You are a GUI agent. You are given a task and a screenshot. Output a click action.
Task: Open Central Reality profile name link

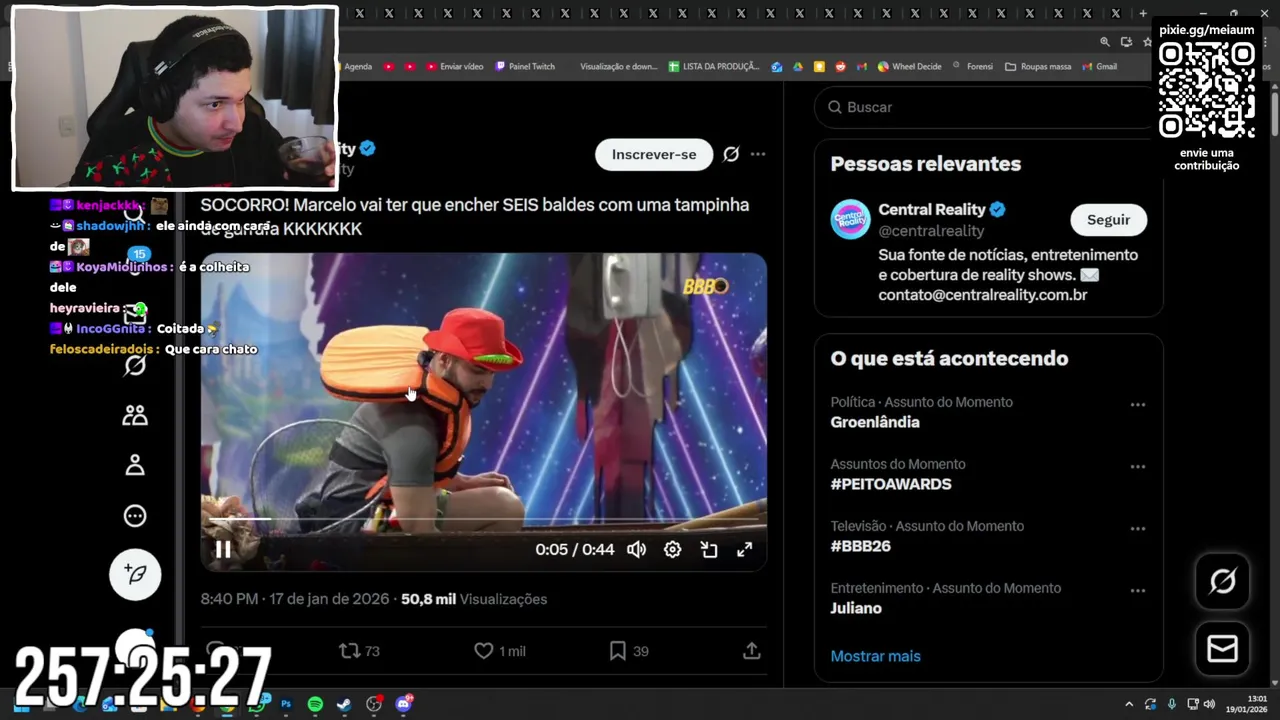(x=932, y=209)
